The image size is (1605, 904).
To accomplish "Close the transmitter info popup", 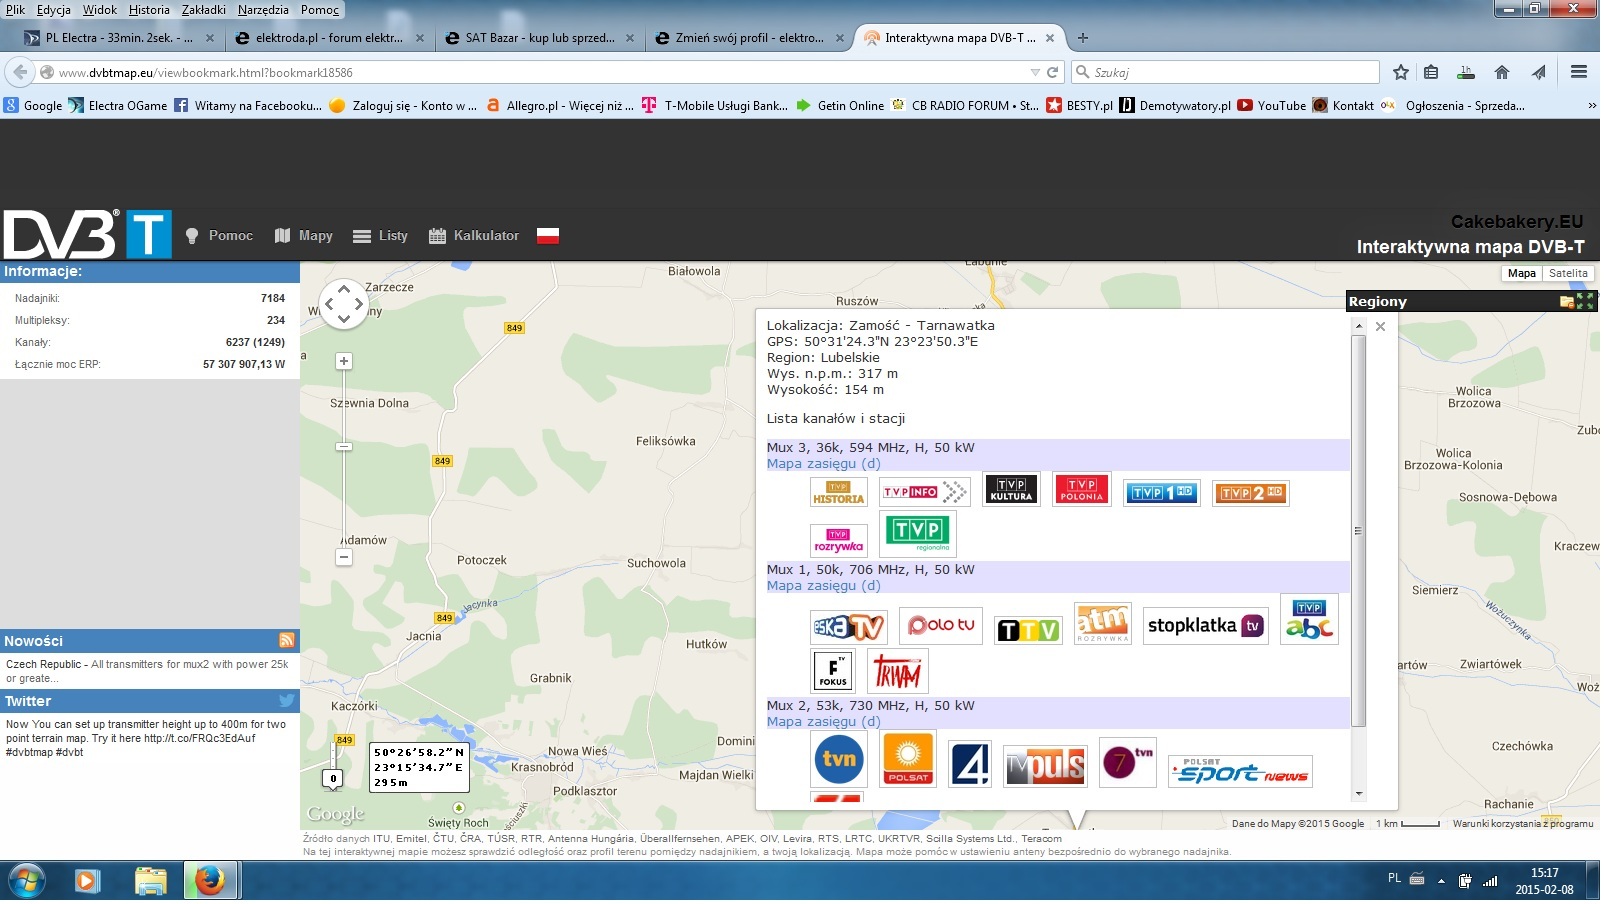I will pos(1382,327).
